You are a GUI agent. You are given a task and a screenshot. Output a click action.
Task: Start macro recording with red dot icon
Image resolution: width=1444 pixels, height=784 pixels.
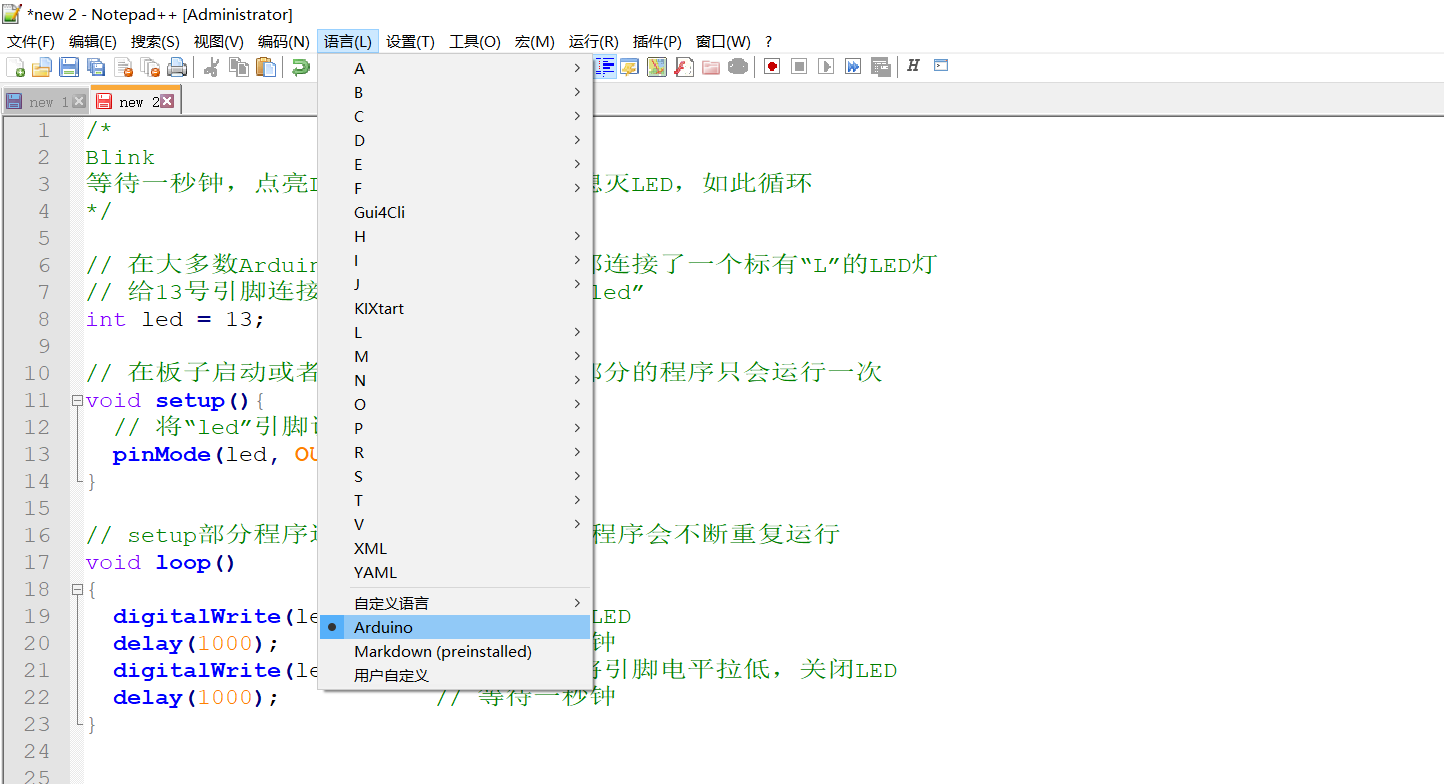point(772,67)
